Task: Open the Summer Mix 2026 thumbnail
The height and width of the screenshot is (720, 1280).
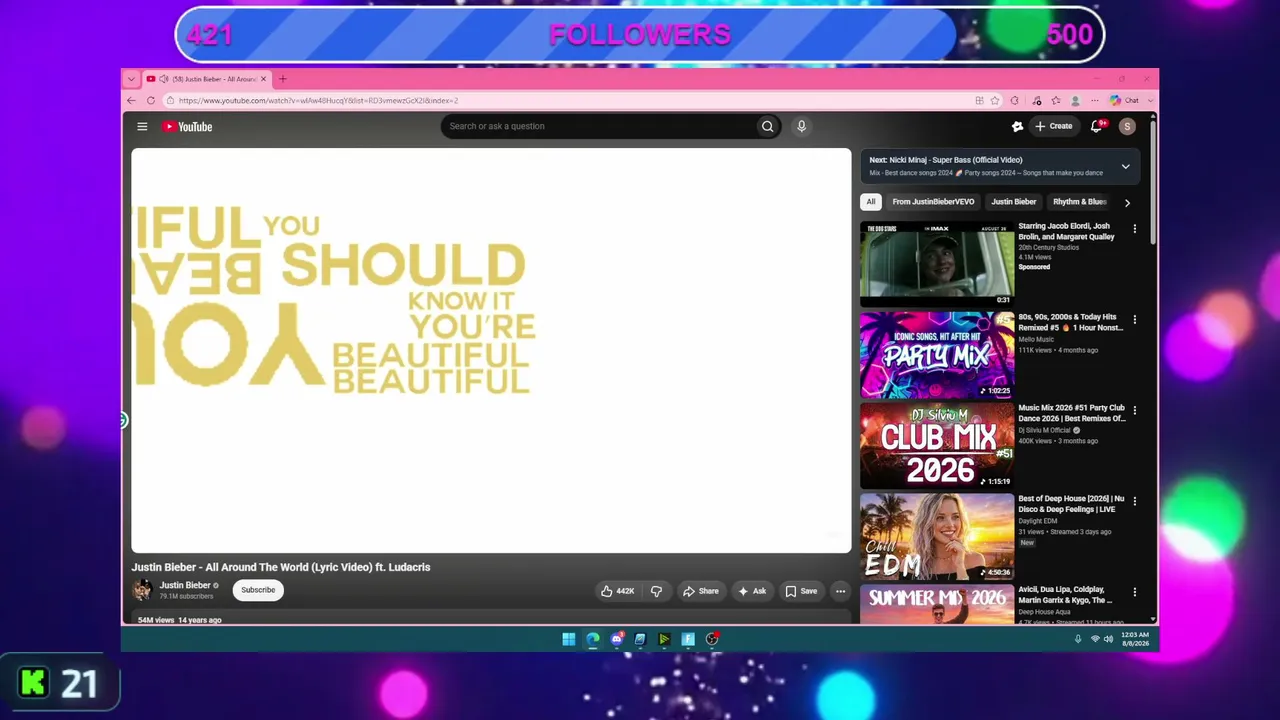Action: coord(937,604)
